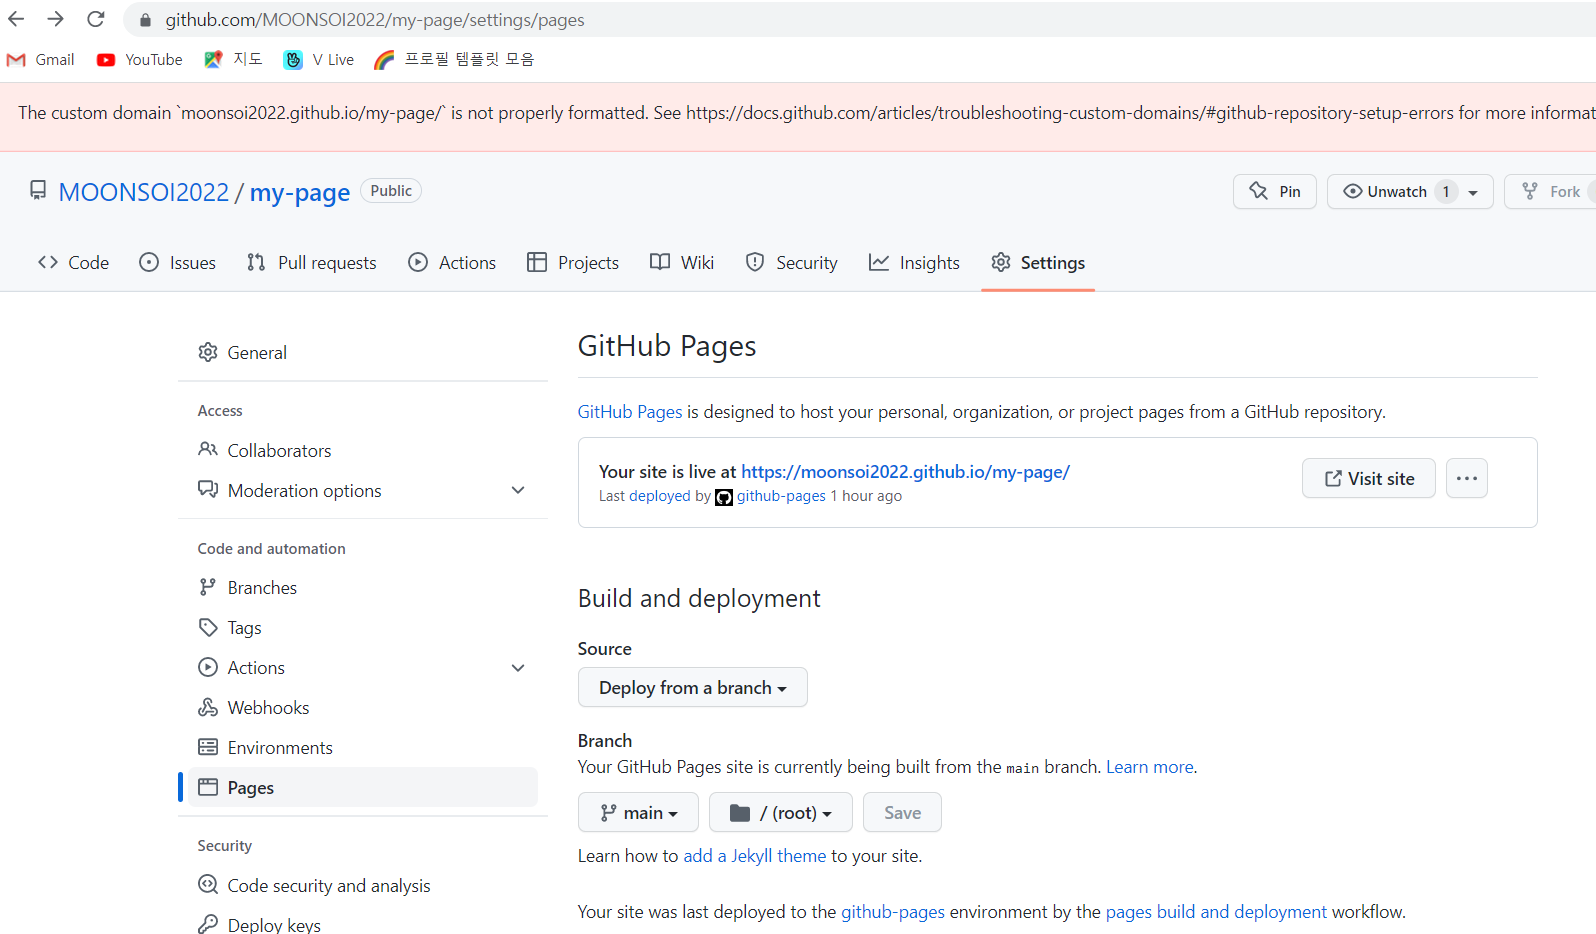
Task: Open the 지도 maps bookmark
Action: click(233, 60)
